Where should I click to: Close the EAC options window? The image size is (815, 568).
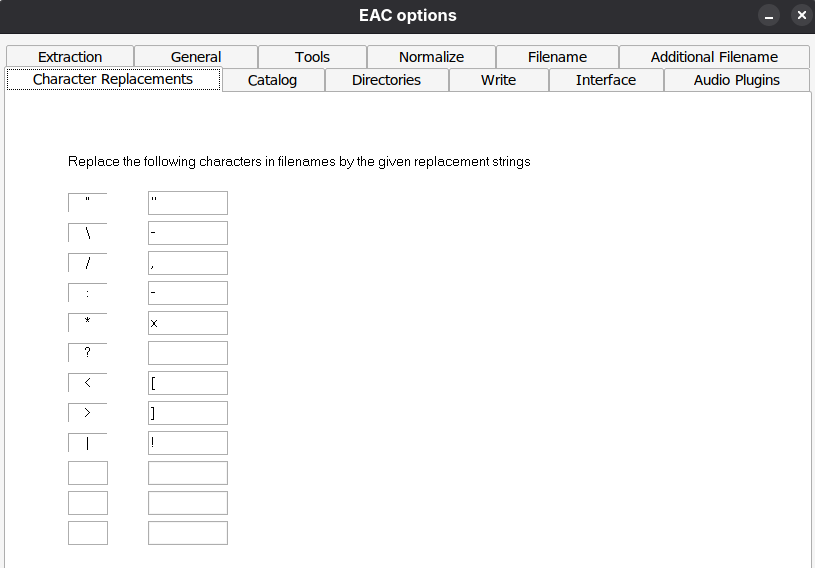click(800, 16)
